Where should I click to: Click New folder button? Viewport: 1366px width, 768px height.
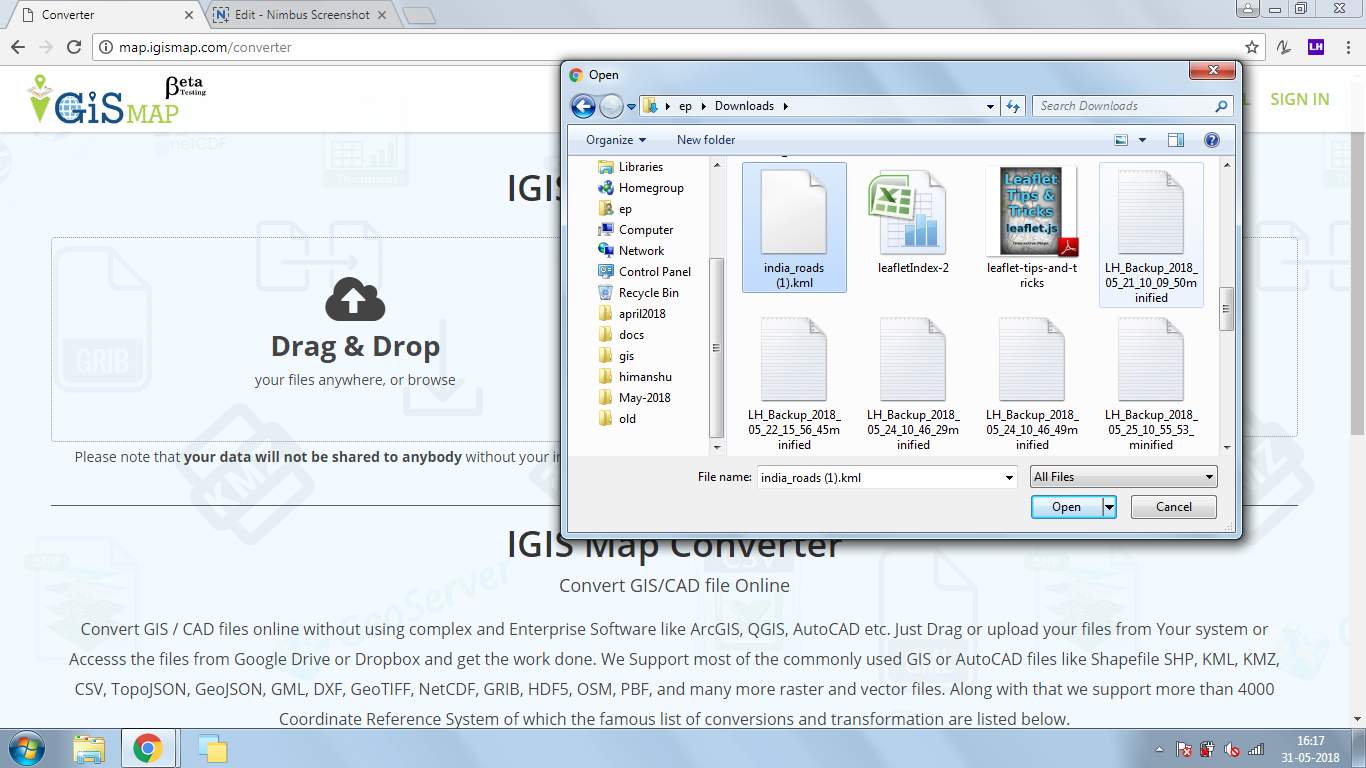(706, 140)
